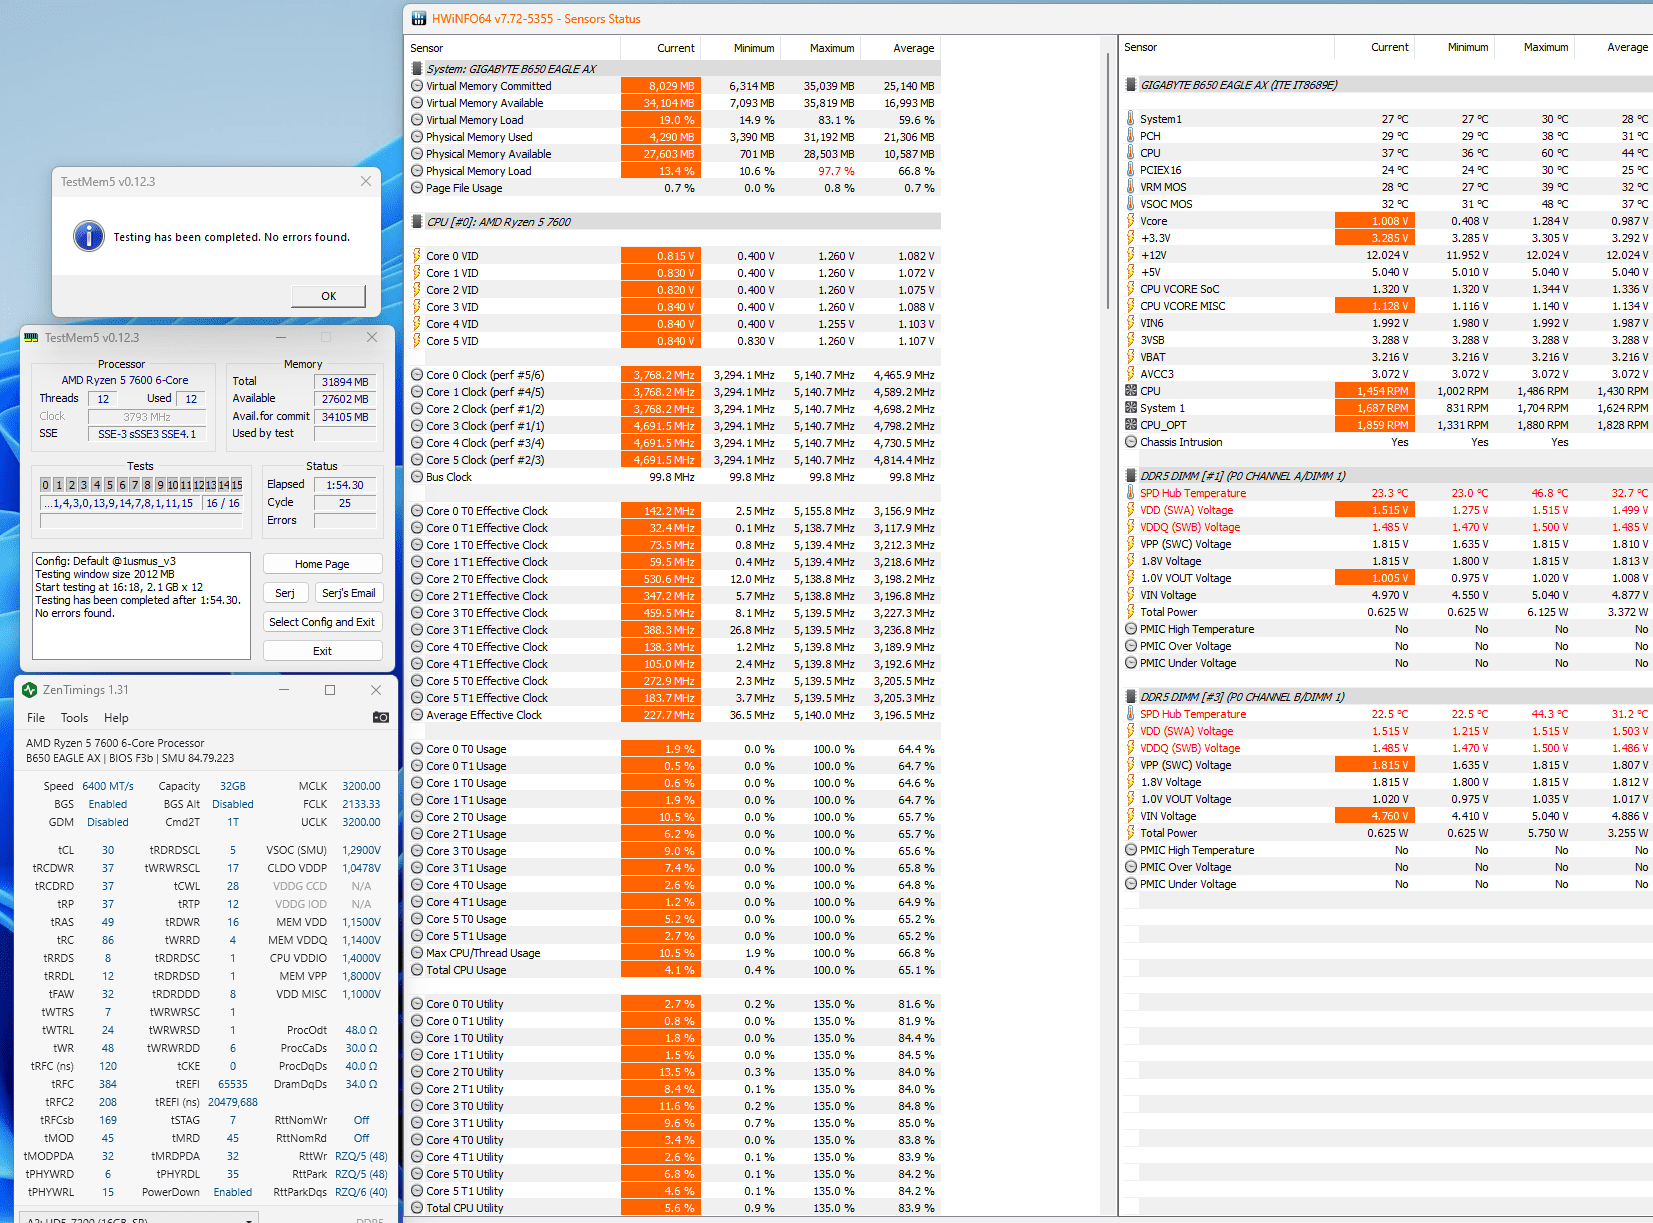Click the Speed value 6400 MT/s in ZenTimings
The width and height of the screenshot is (1653, 1223).
click(x=108, y=786)
